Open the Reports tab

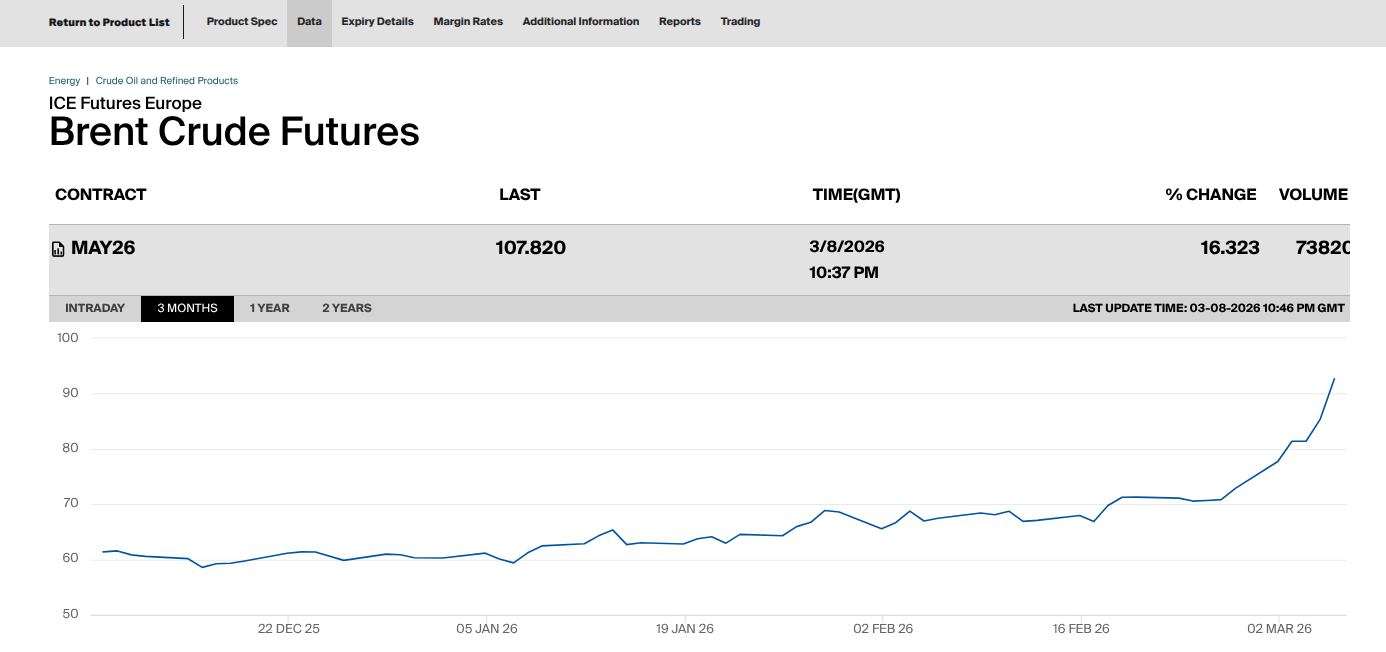click(x=679, y=22)
